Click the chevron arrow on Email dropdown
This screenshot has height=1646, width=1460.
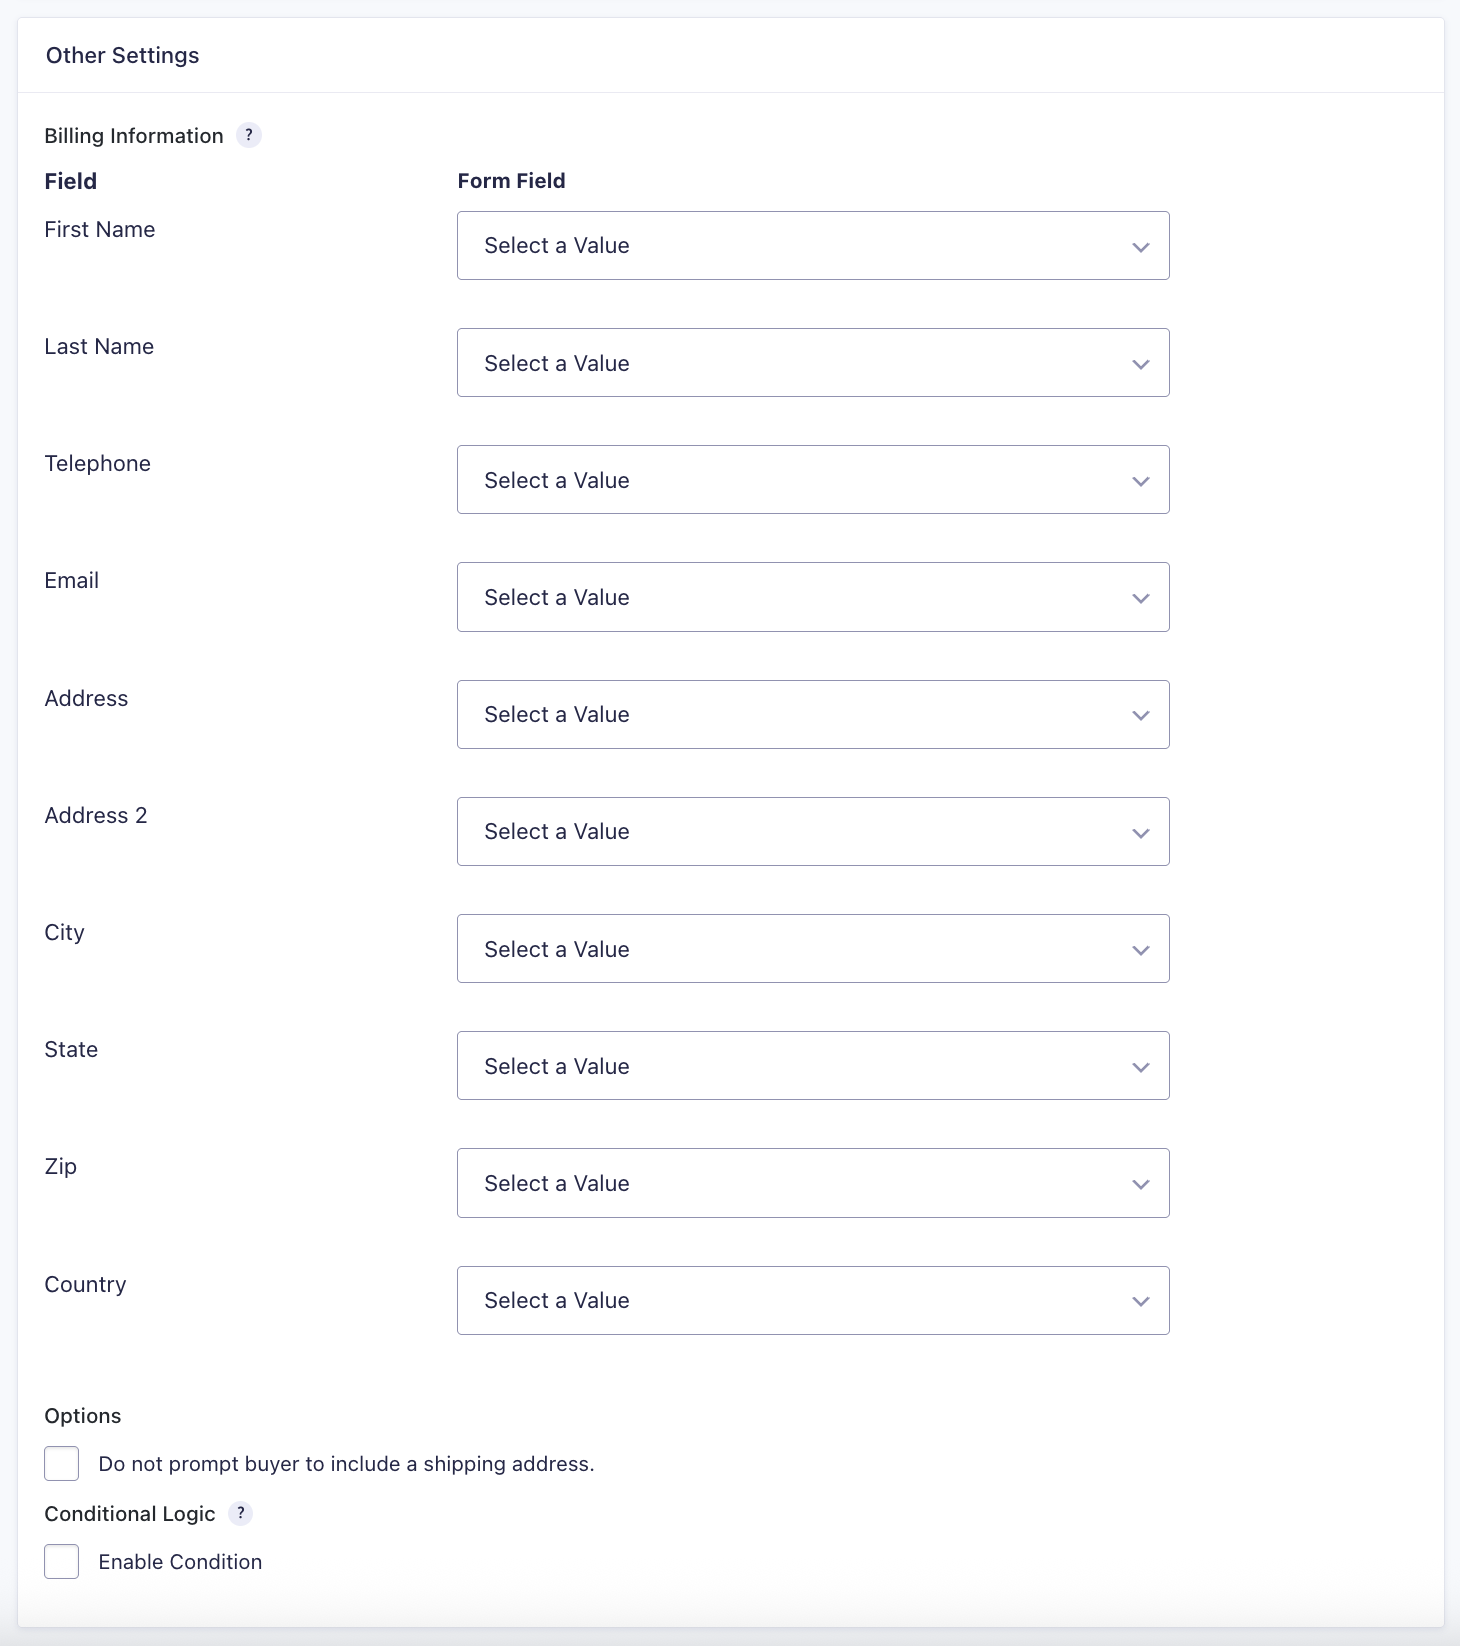1140,598
